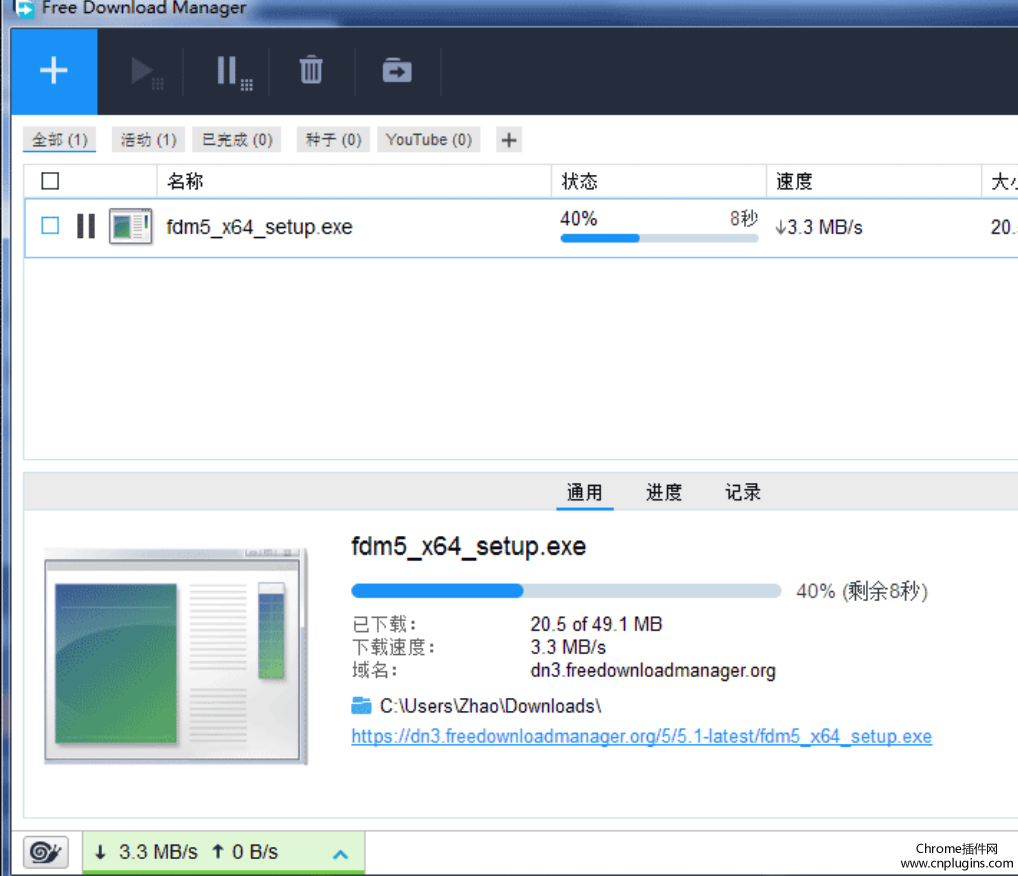Screen dimensions: 1018x876
Task: Add a new tag with the plus button
Action: (509, 140)
